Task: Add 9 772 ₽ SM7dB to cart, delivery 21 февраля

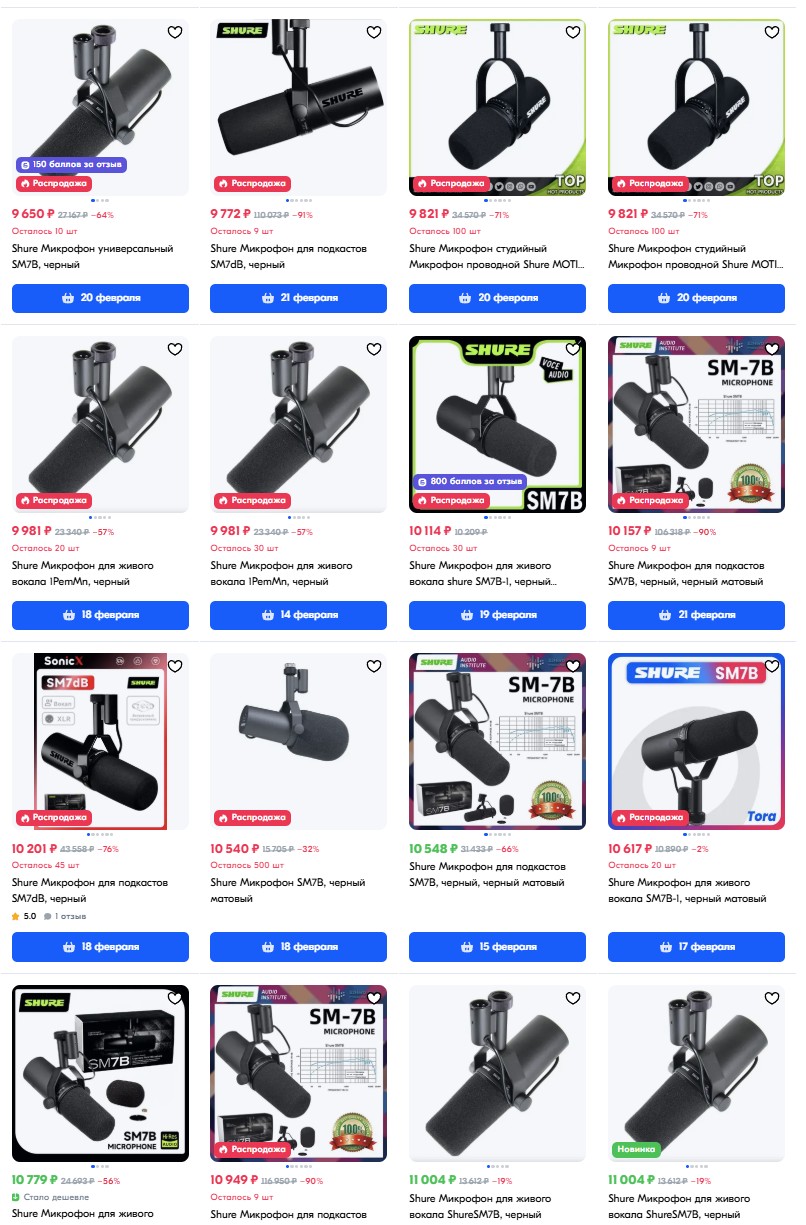Action: point(298,298)
